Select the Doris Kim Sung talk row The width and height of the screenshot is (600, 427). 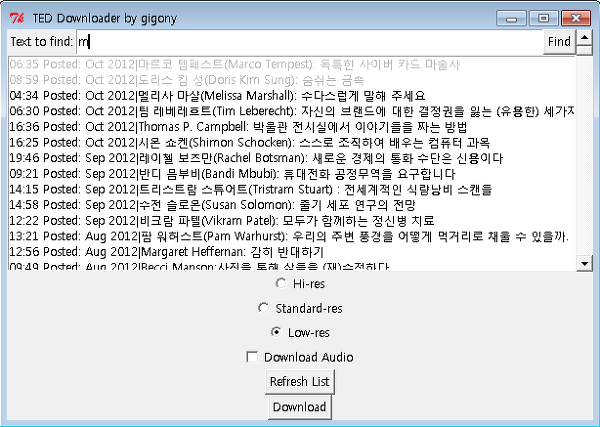(292, 80)
